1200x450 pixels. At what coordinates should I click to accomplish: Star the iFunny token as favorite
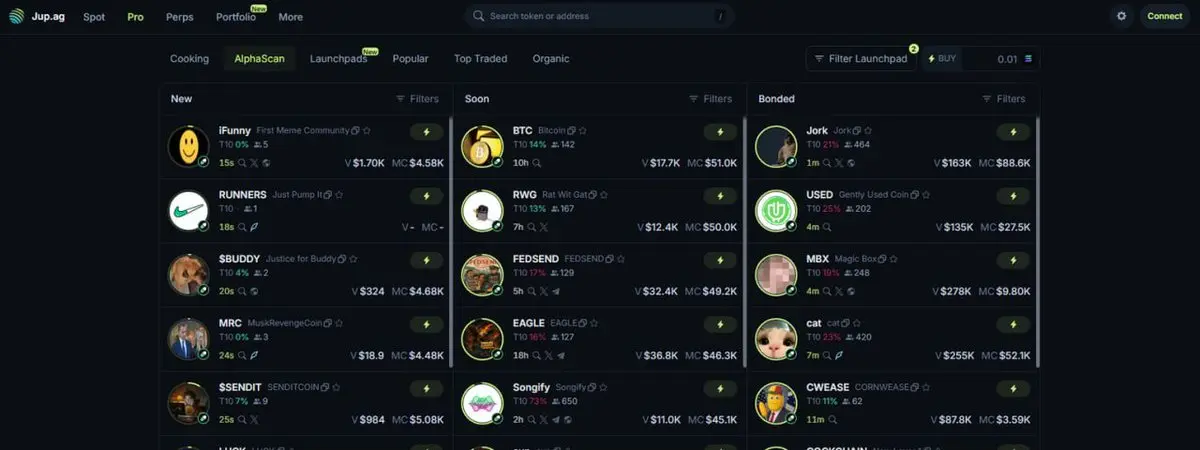click(367, 131)
